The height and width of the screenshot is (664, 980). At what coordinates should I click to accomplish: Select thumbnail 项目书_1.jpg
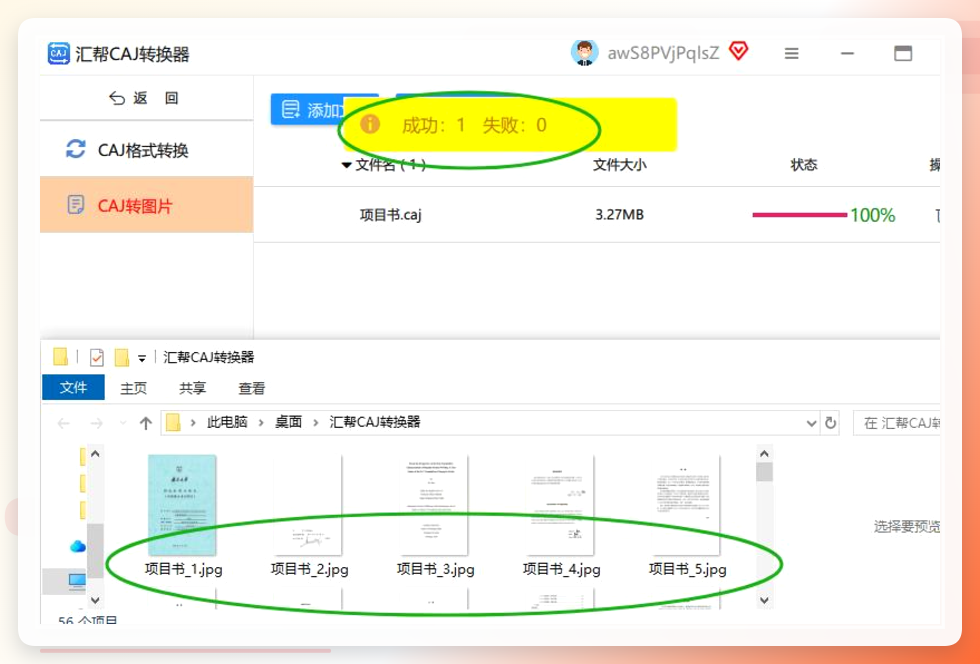tap(182, 515)
